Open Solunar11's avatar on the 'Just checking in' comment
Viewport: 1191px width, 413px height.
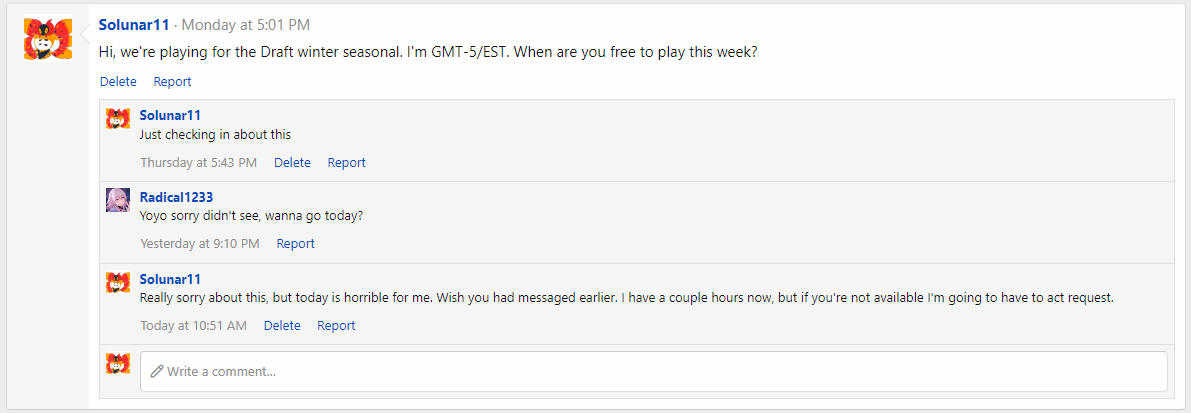(118, 119)
